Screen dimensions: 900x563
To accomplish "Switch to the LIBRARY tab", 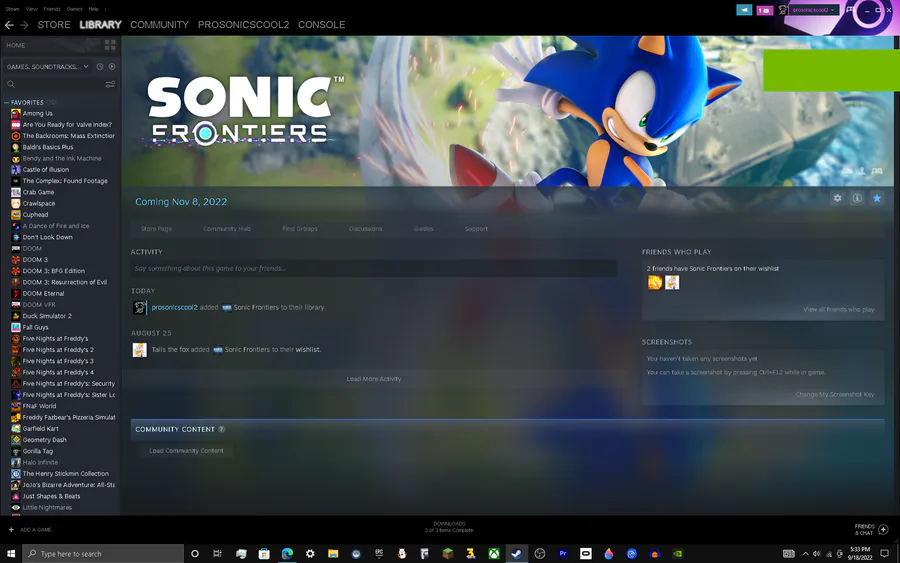I will tap(100, 25).
